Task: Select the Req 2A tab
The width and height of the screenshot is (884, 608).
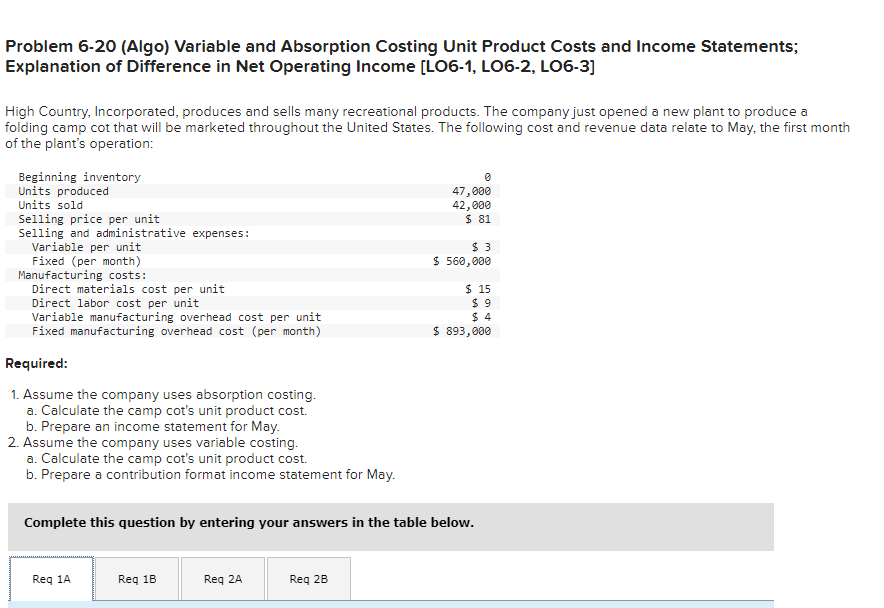Action: (222, 578)
